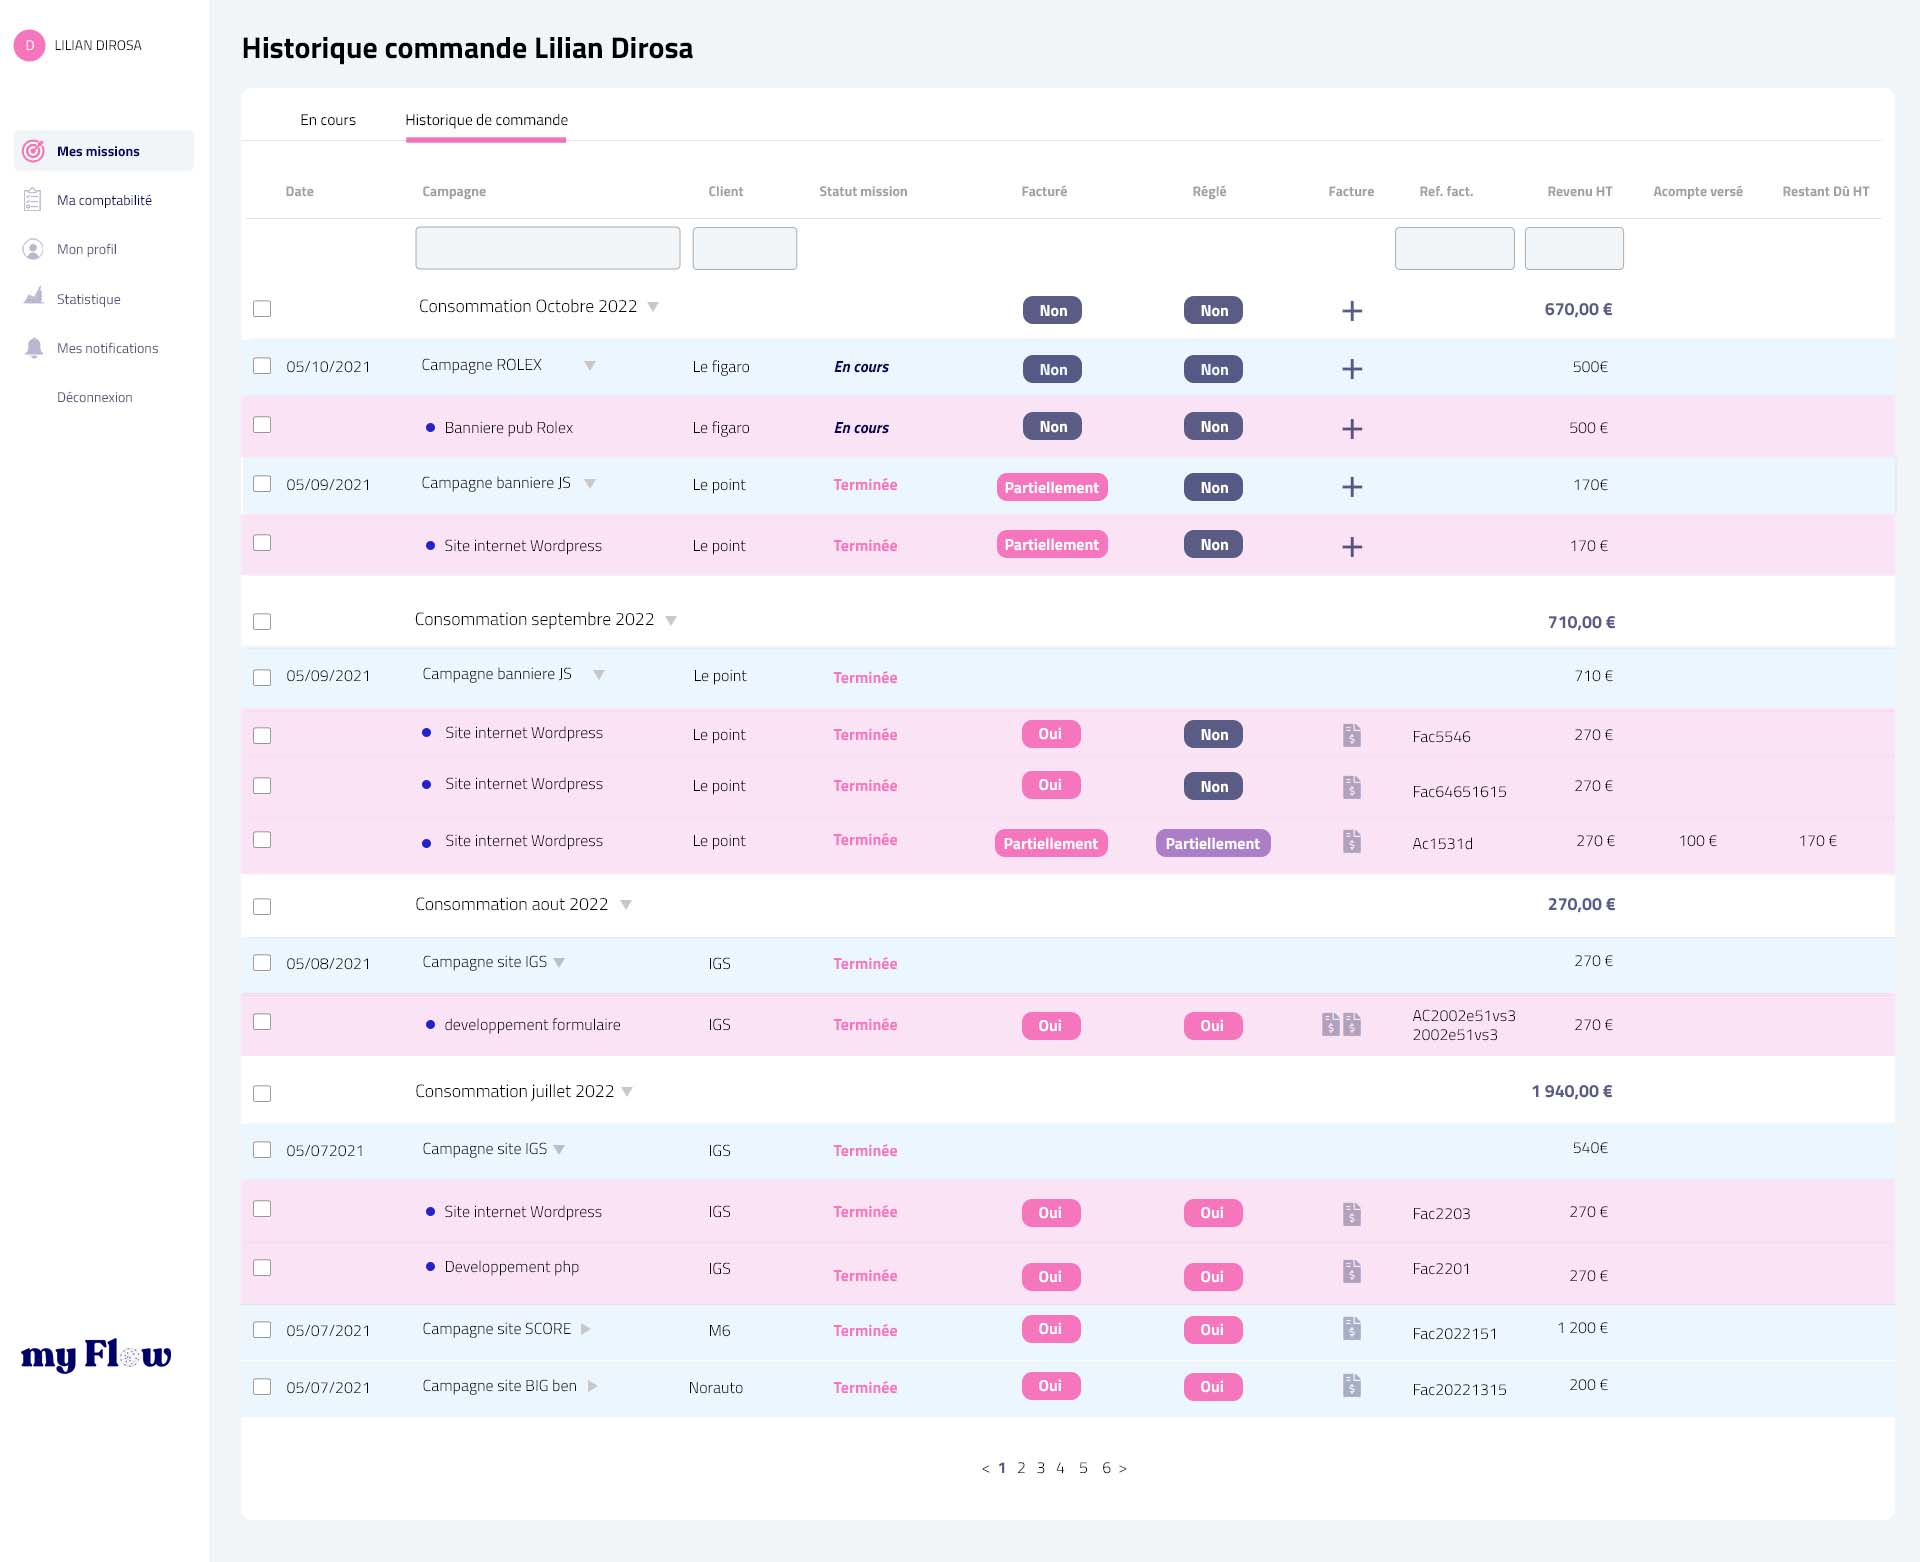Open the Mes notifications bell icon
The height and width of the screenshot is (1562, 1920).
(x=33, y=347)
